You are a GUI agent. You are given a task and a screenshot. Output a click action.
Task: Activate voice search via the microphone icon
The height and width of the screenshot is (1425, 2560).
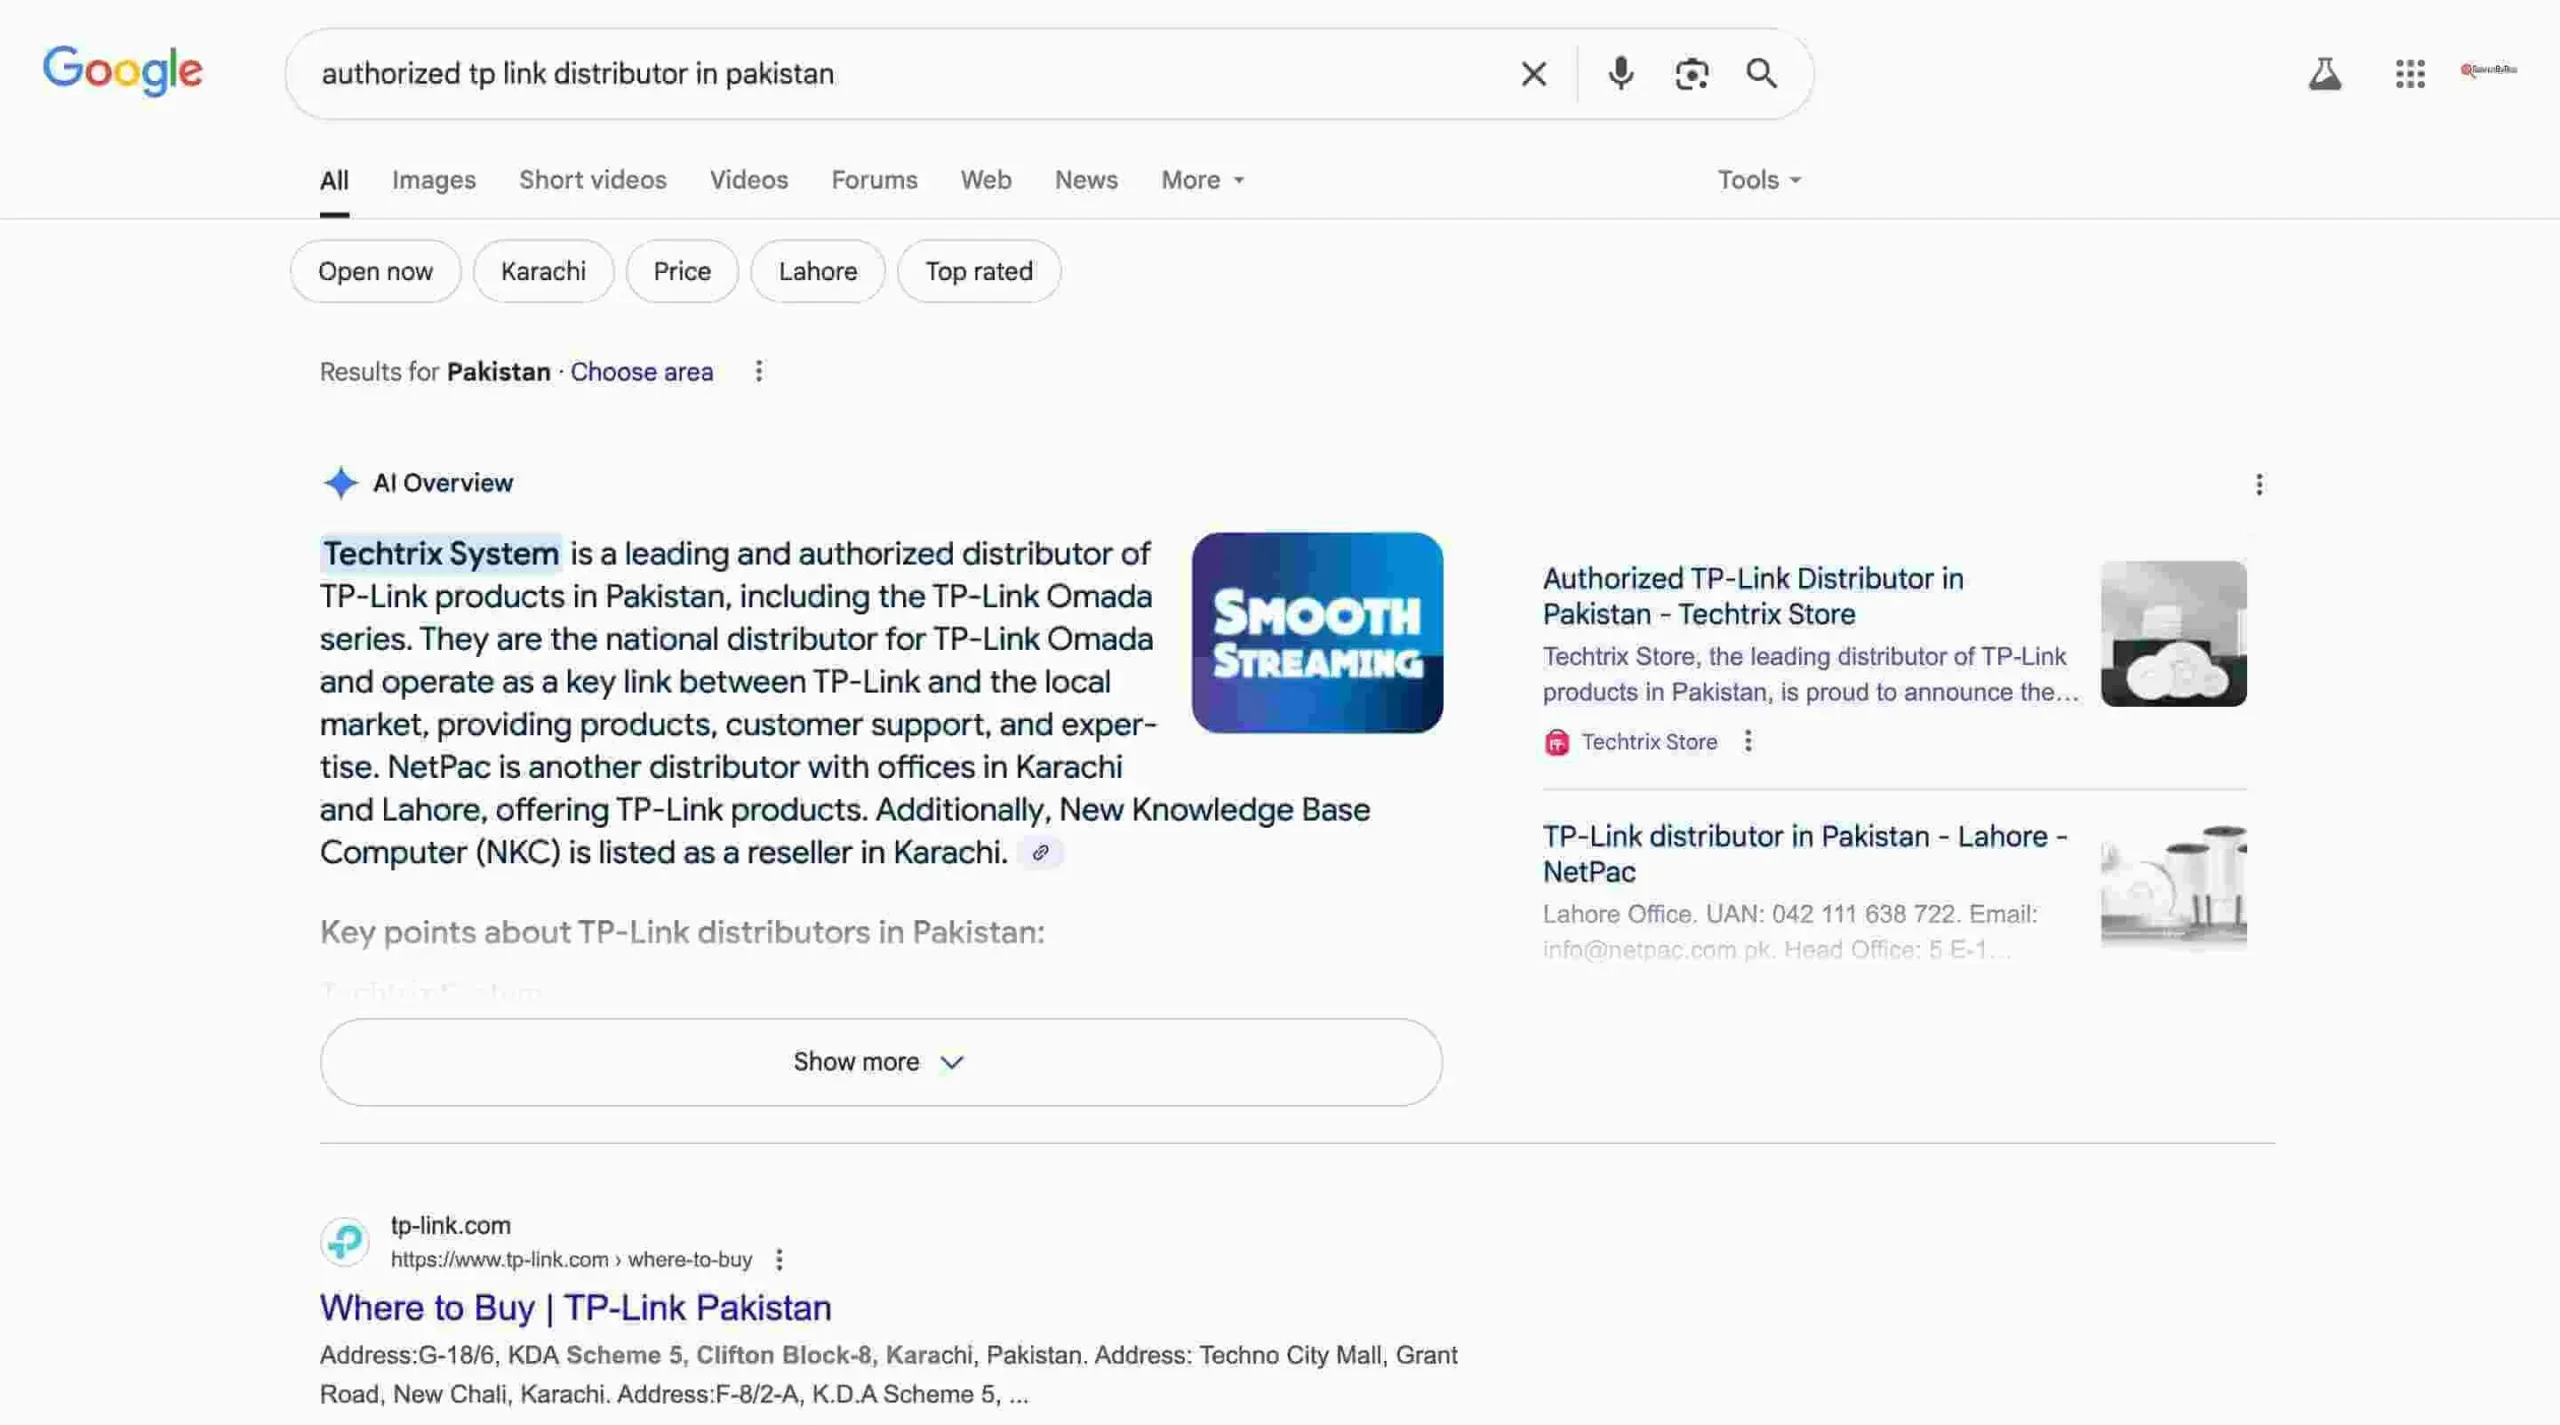(1620, 73)
